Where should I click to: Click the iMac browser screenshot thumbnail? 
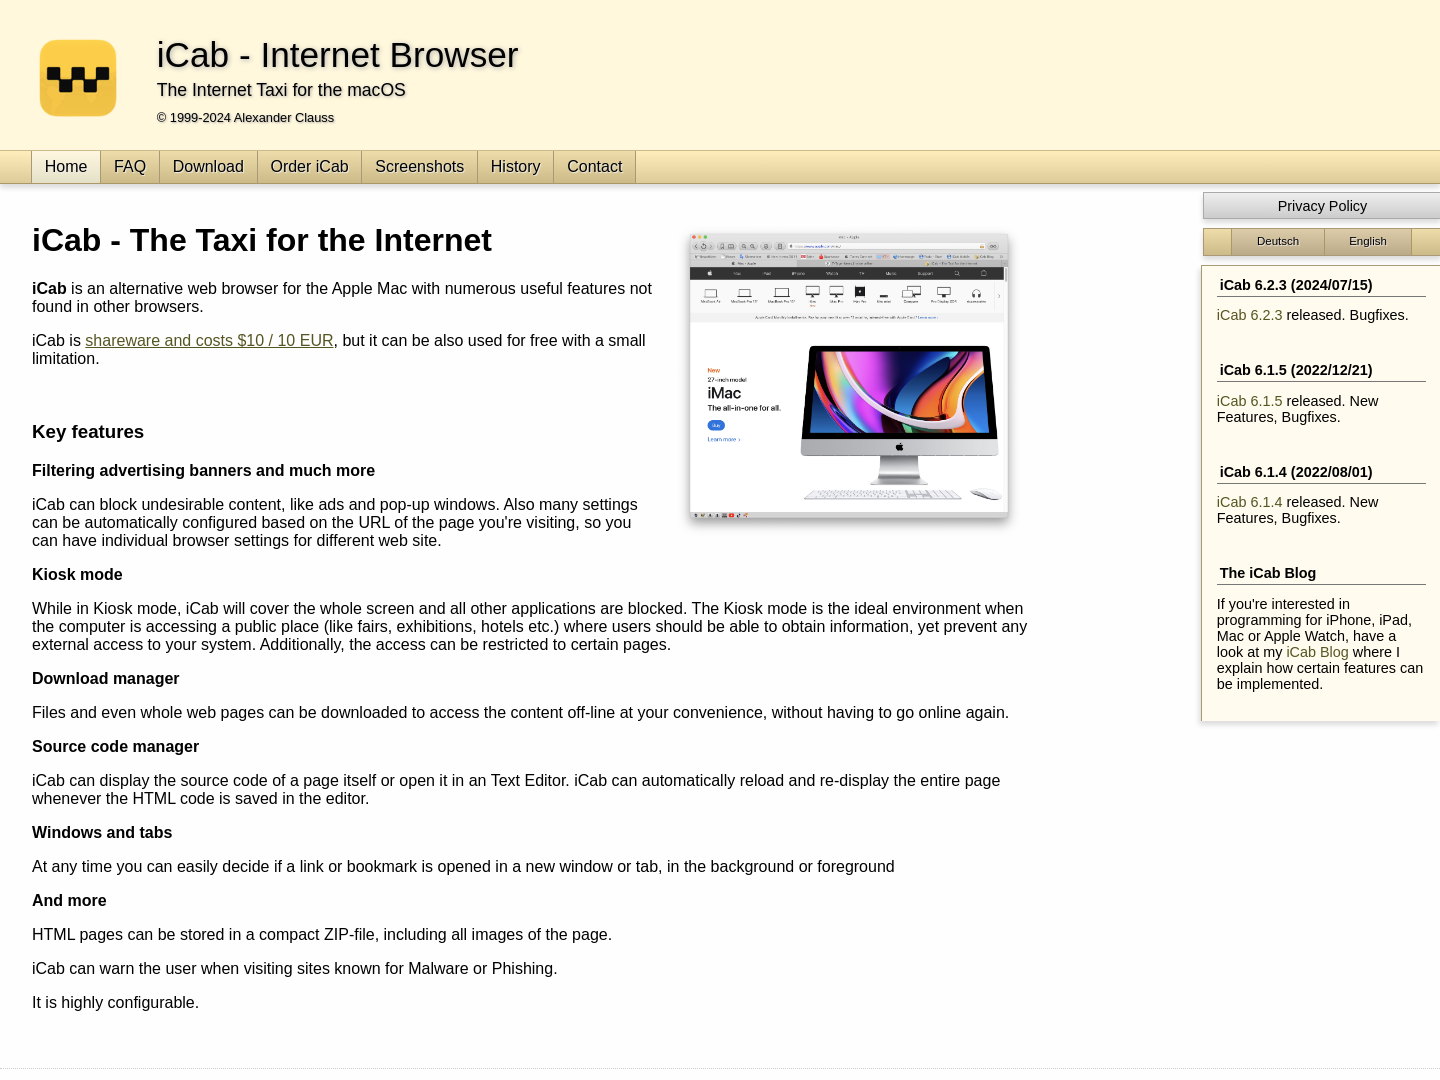849,377
